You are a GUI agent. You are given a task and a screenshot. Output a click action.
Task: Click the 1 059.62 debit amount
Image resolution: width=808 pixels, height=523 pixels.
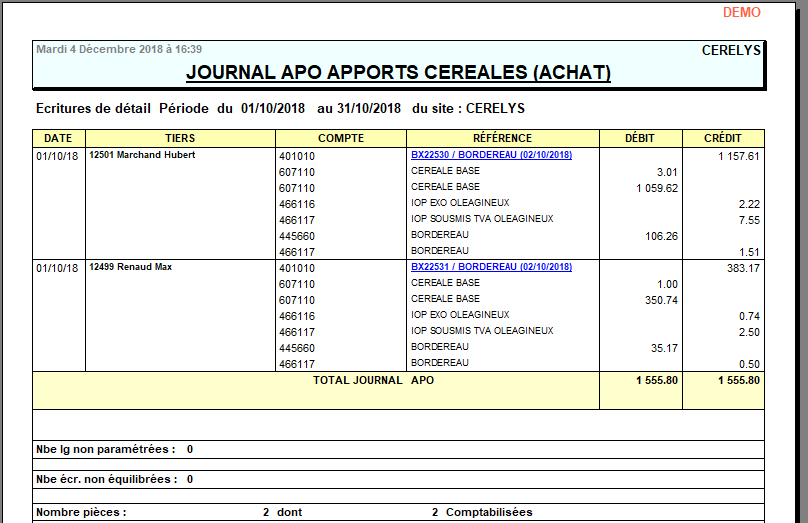656,188
